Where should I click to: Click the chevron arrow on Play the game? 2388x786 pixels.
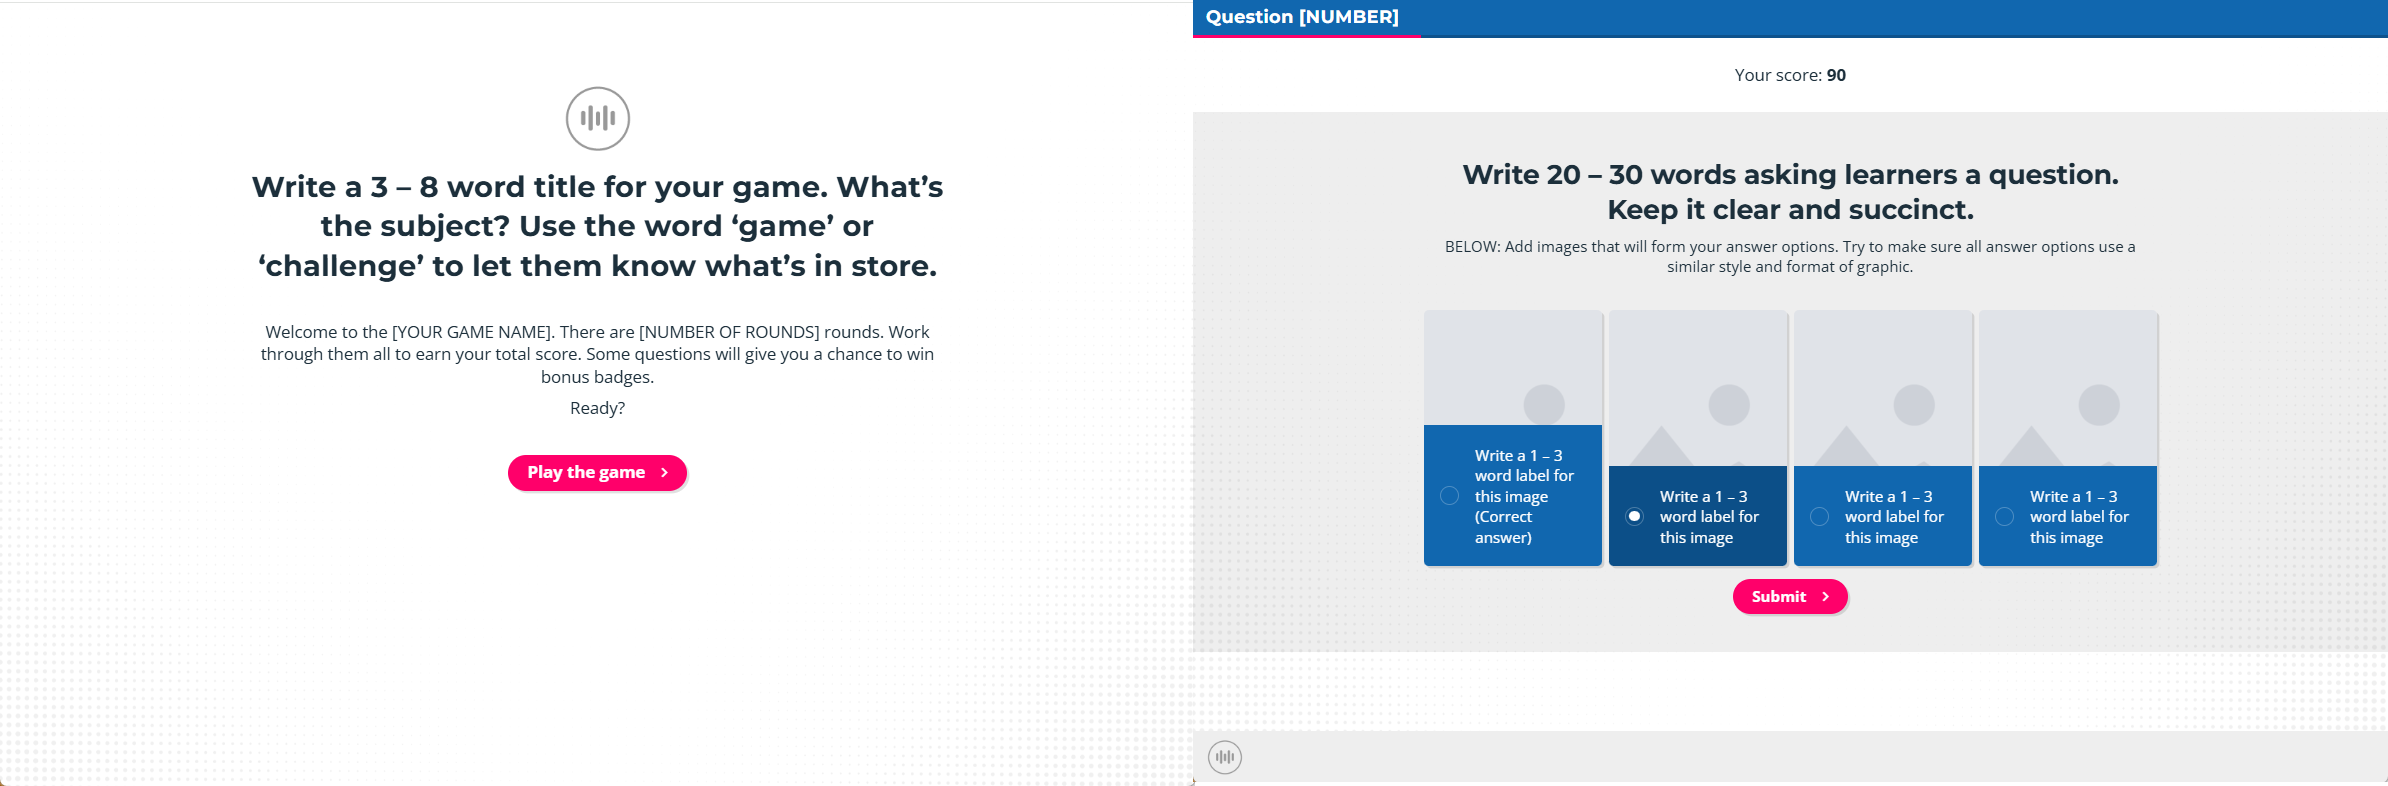pyautogui.click(x=664, y=473)
